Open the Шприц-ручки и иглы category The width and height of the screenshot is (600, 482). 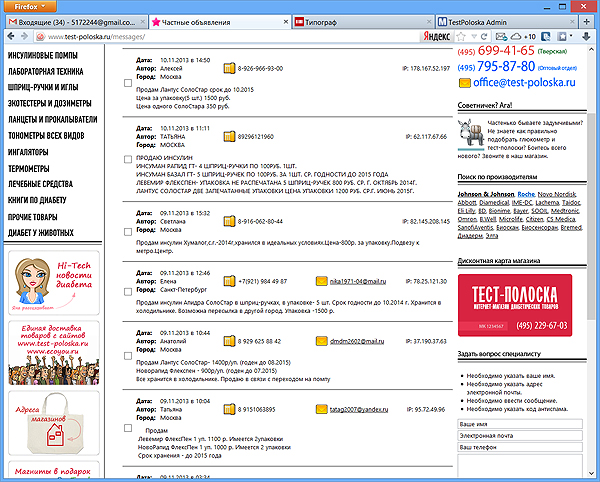tap(43, 87)
